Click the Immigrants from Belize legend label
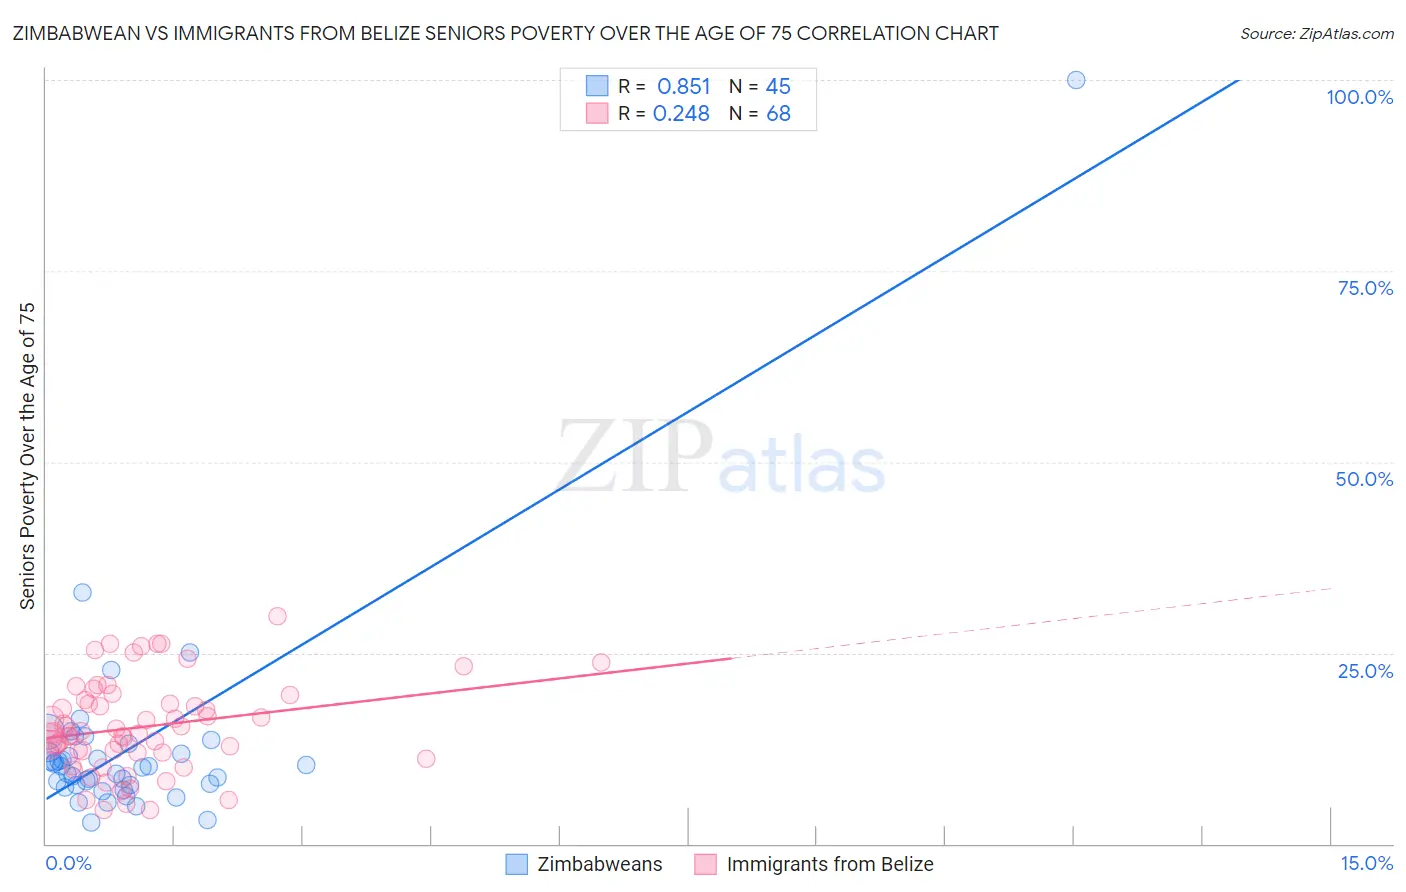Viewport: 1406px width, 892px height. point(829,865)
